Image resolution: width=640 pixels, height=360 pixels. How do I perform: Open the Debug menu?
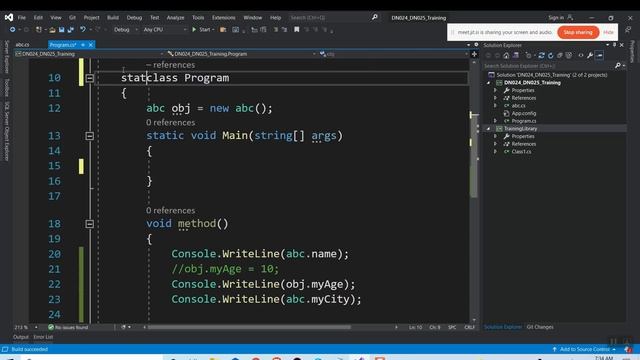[x=134, y=18]
